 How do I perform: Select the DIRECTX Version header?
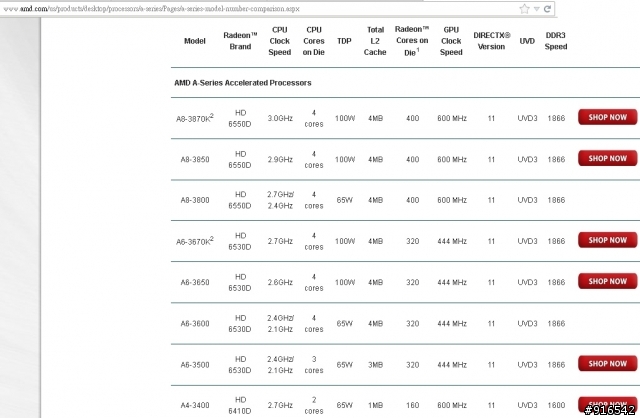[491, 41]
